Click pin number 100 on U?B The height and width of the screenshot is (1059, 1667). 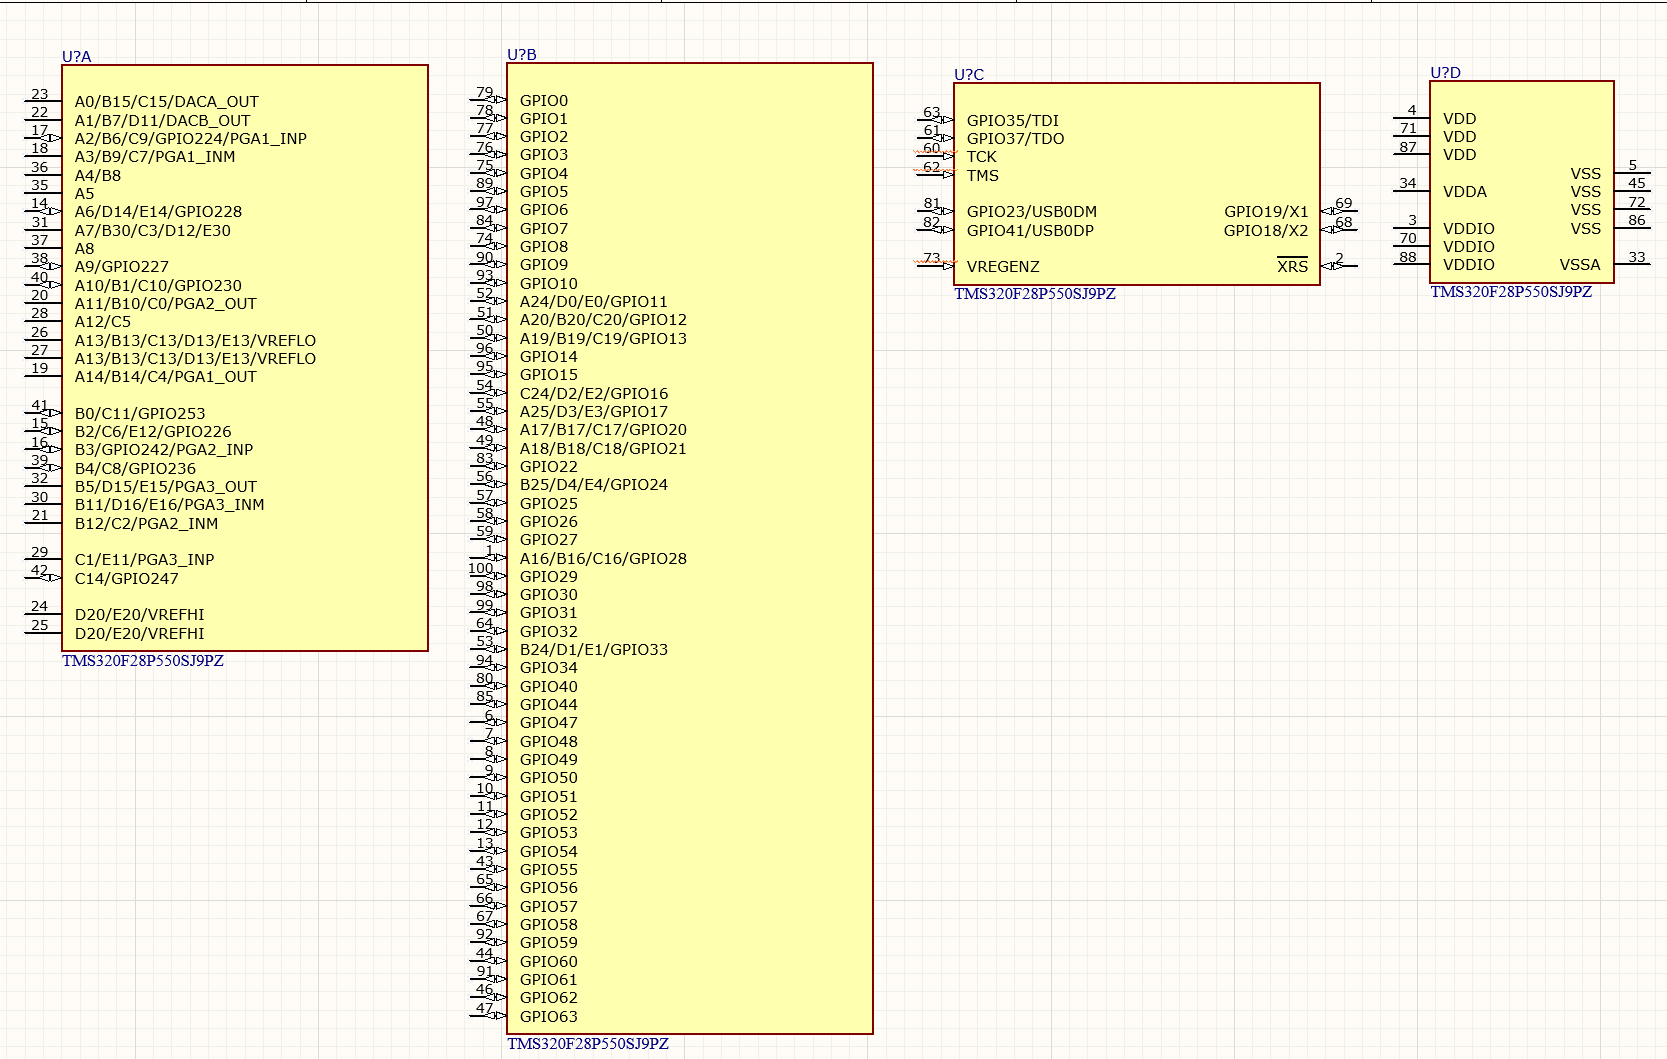click(481, 568)
